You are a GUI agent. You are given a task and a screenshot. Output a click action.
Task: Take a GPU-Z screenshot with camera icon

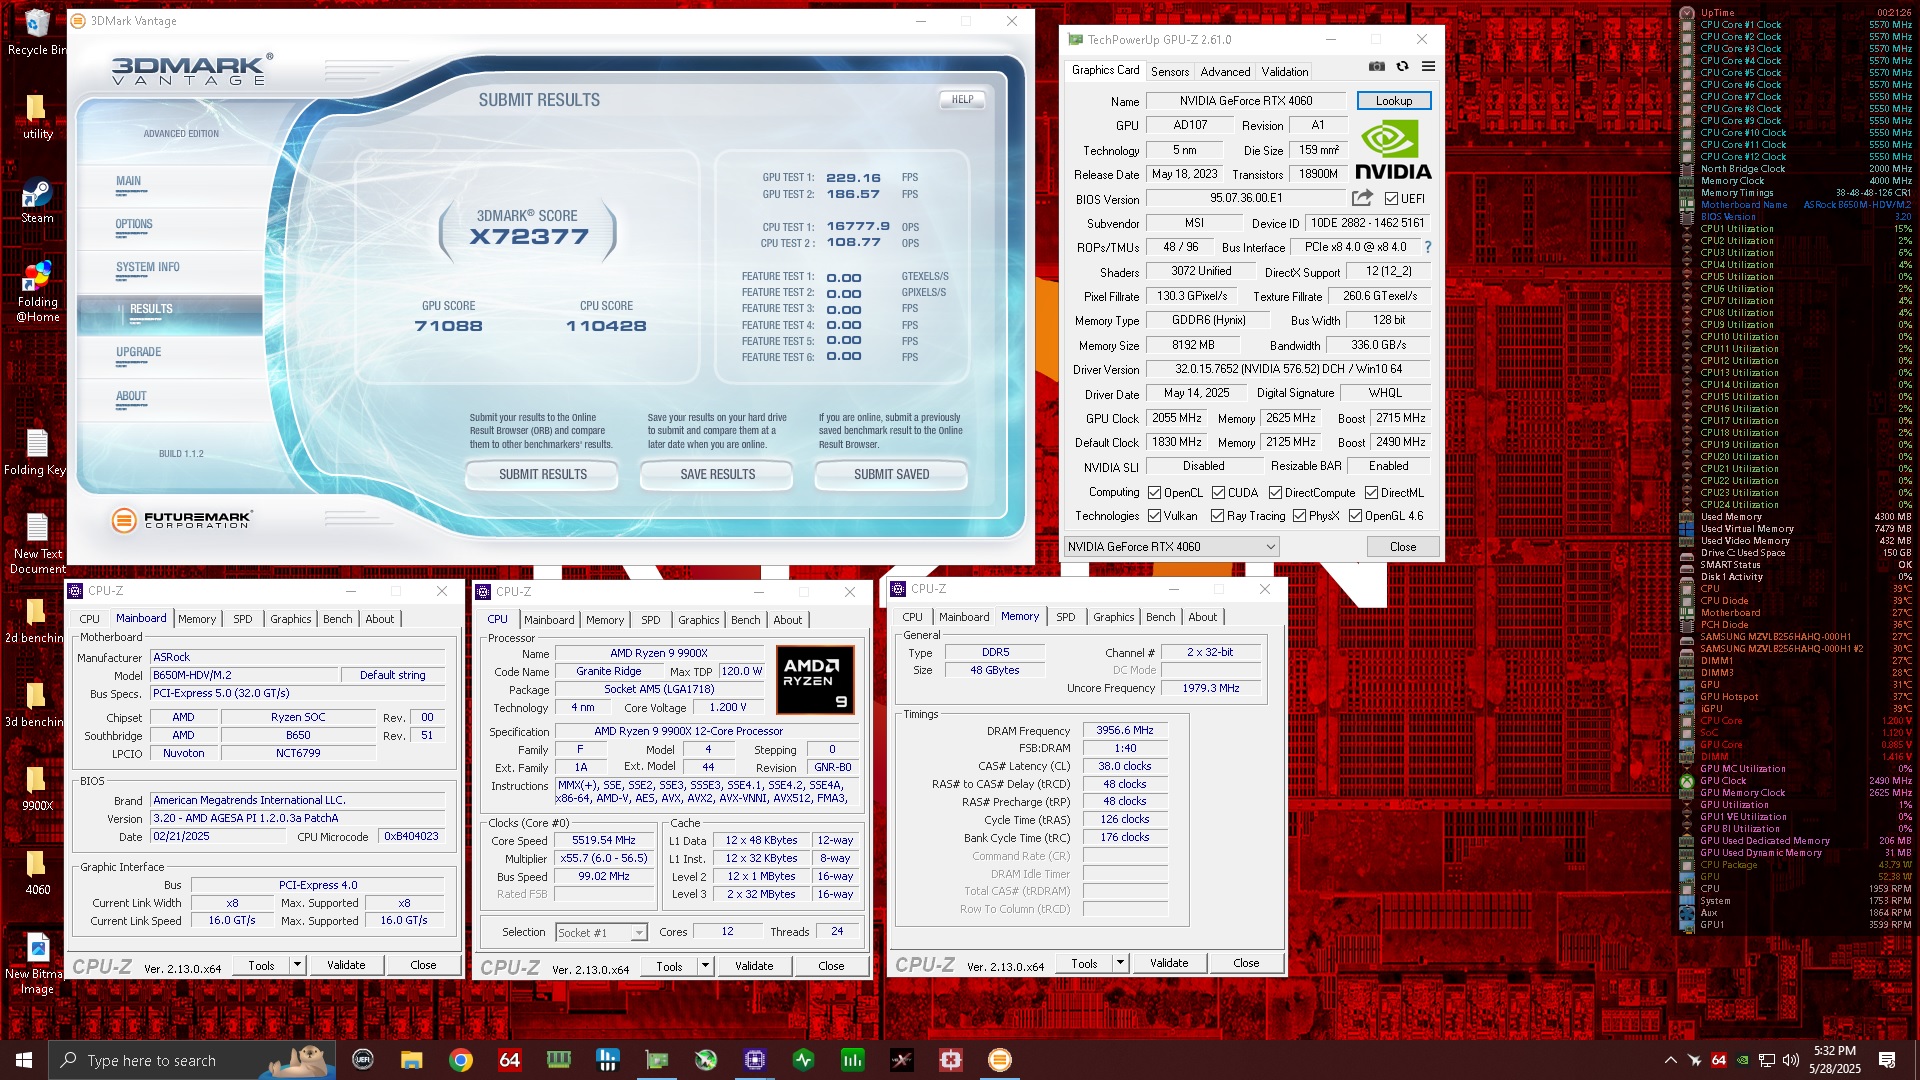pyautogui.click(x=1377, y=66)
